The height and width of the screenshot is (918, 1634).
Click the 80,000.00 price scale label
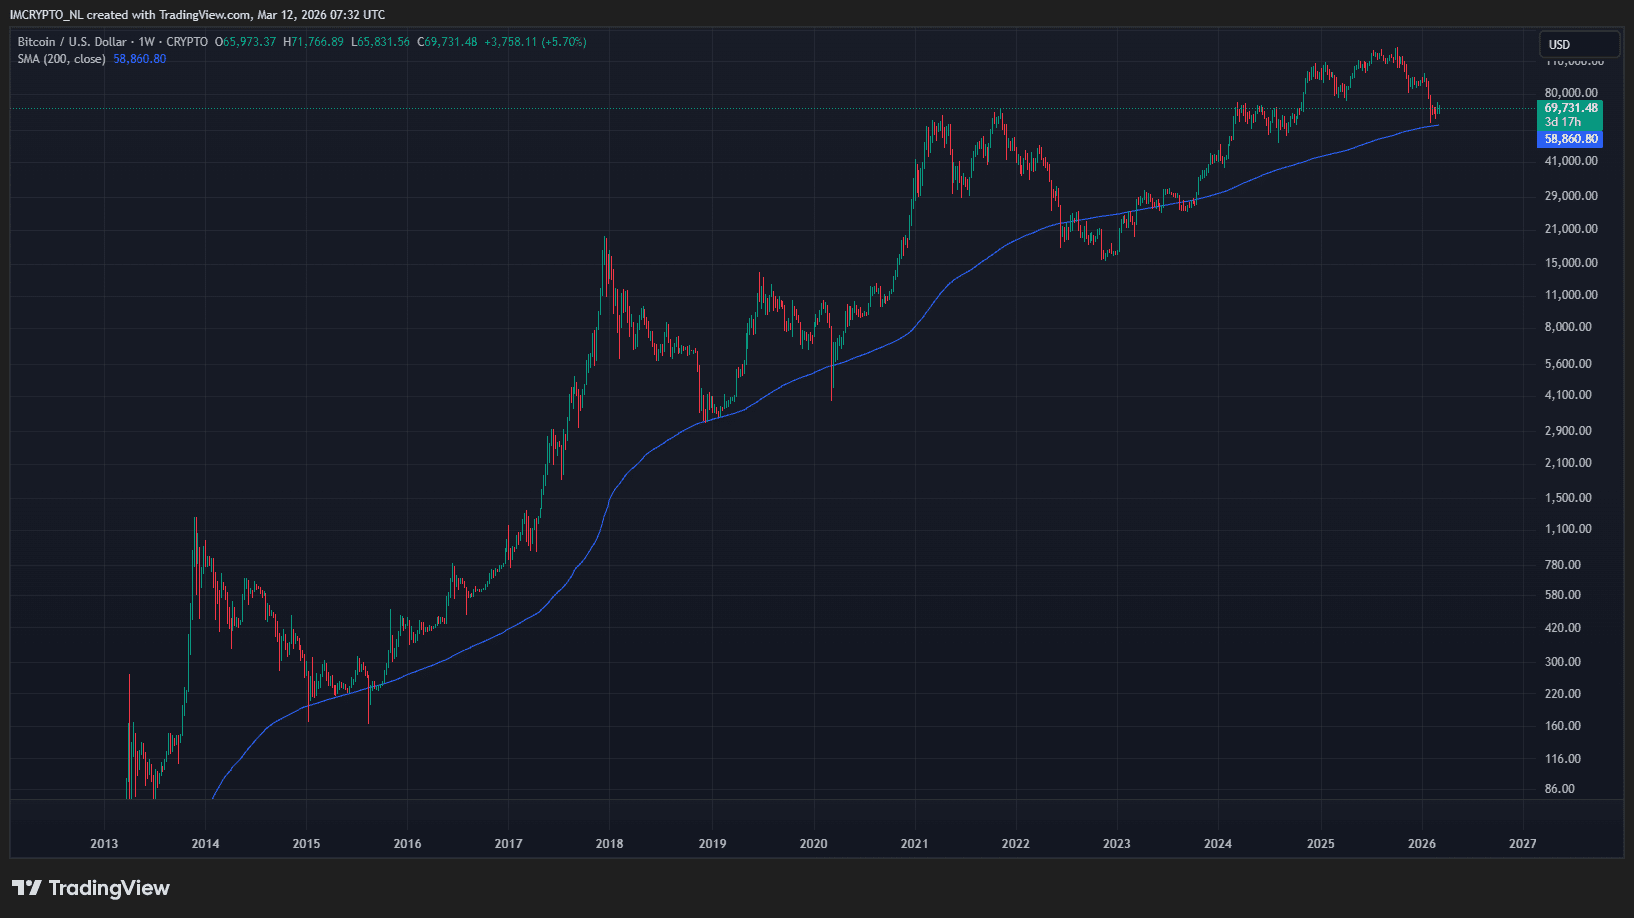point(1570,93)
